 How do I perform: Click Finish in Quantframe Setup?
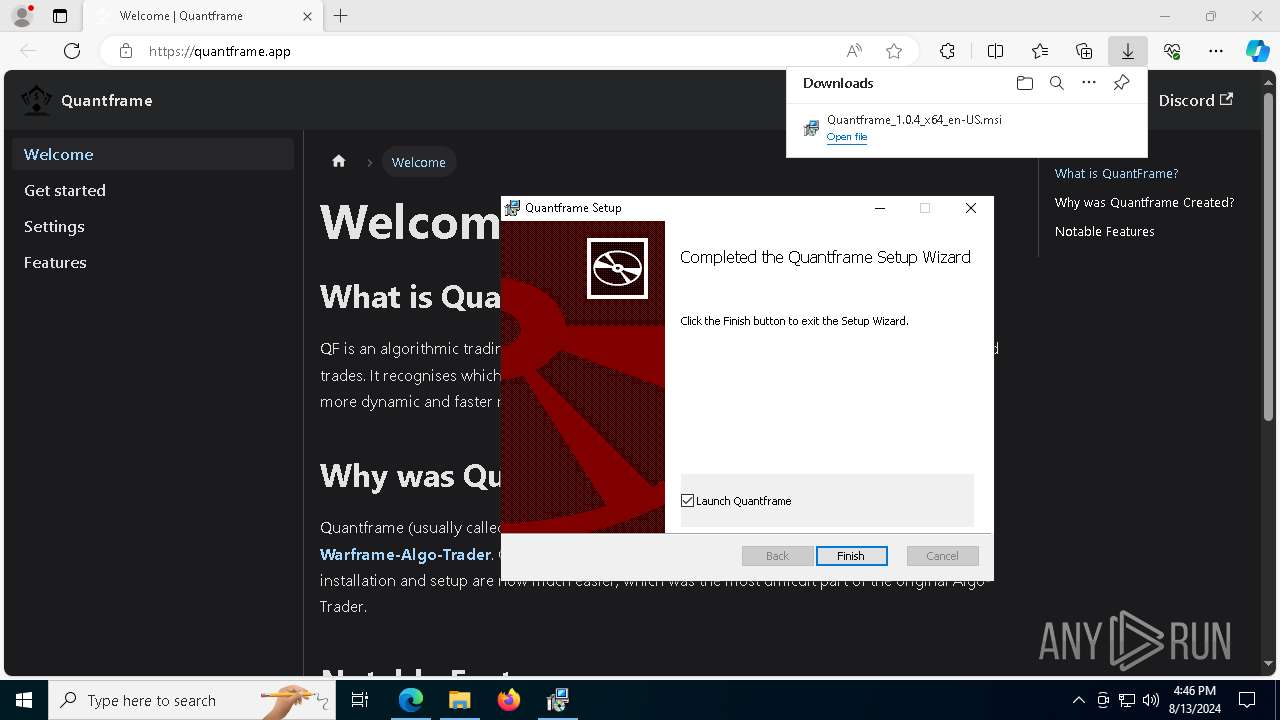851,556
